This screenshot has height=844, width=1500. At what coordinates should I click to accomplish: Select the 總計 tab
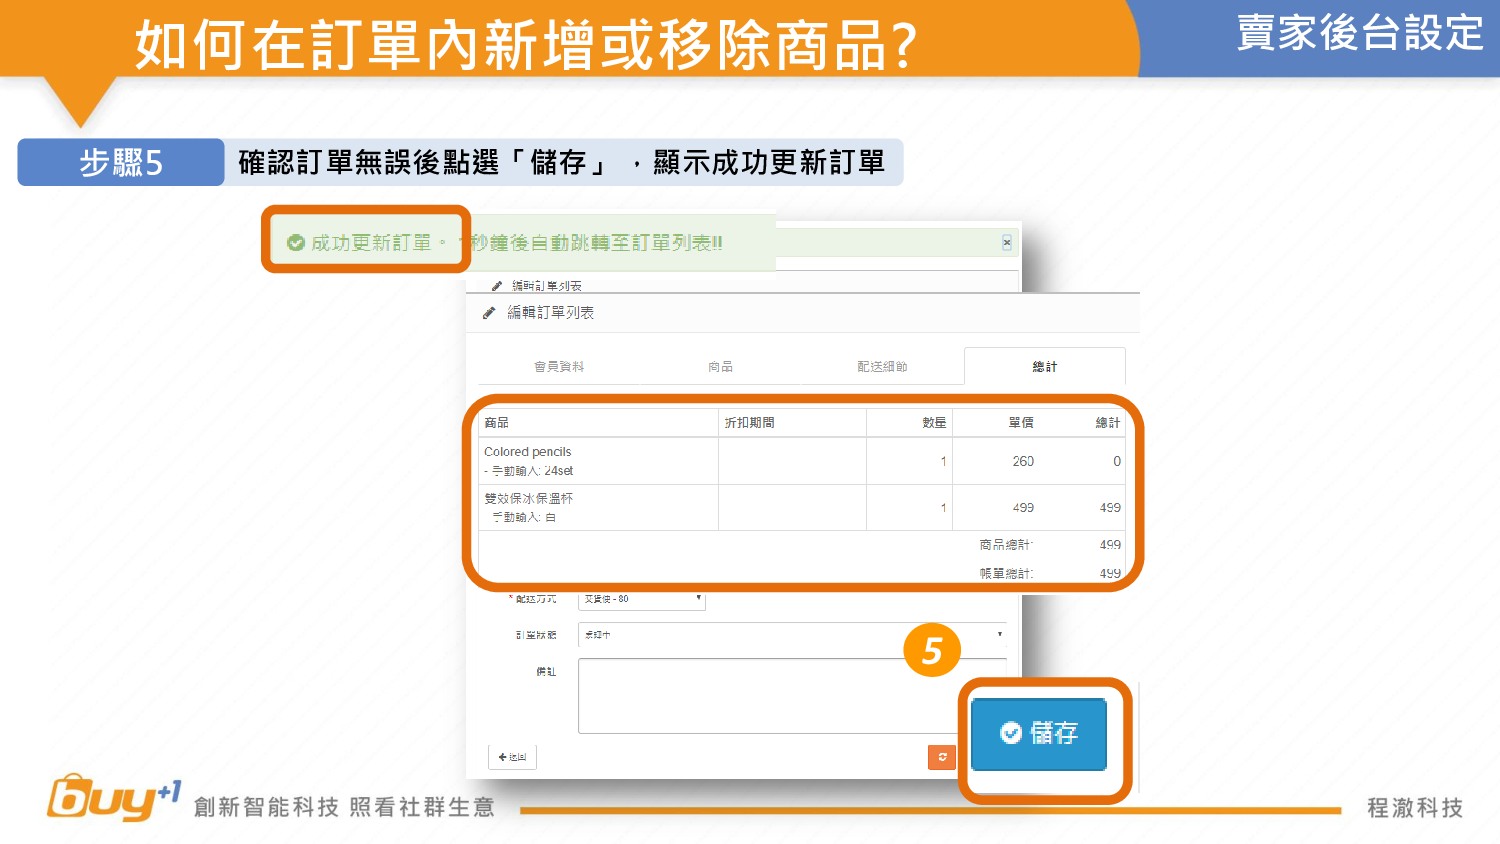pos(1044,367)
